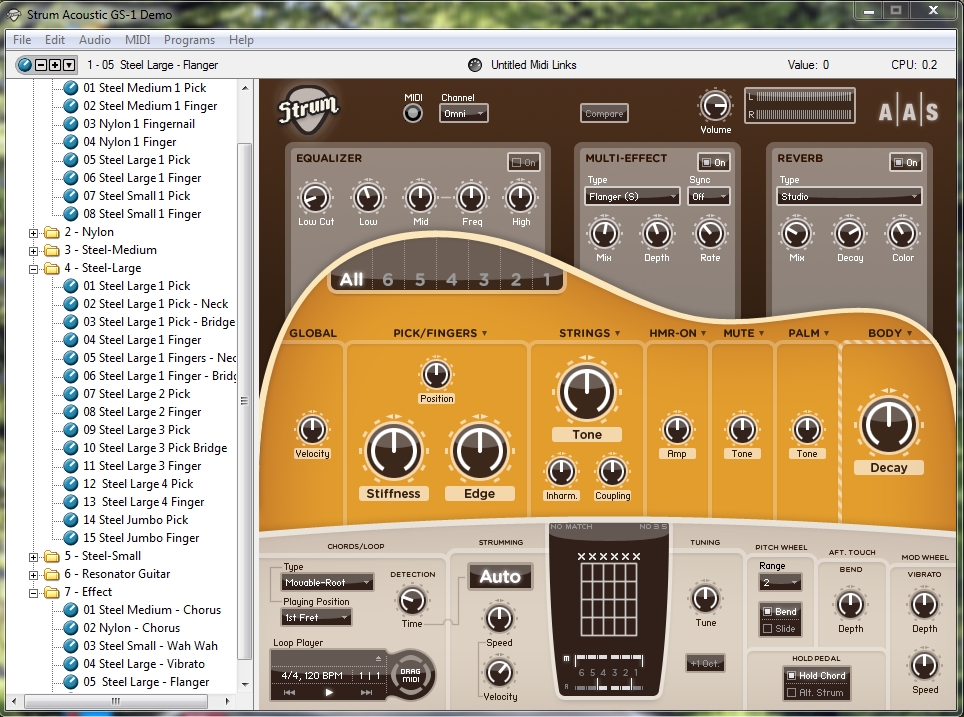This screenshot has width=964, height=717.
Task: Select the All strings button
Action: tap(352, 280)
